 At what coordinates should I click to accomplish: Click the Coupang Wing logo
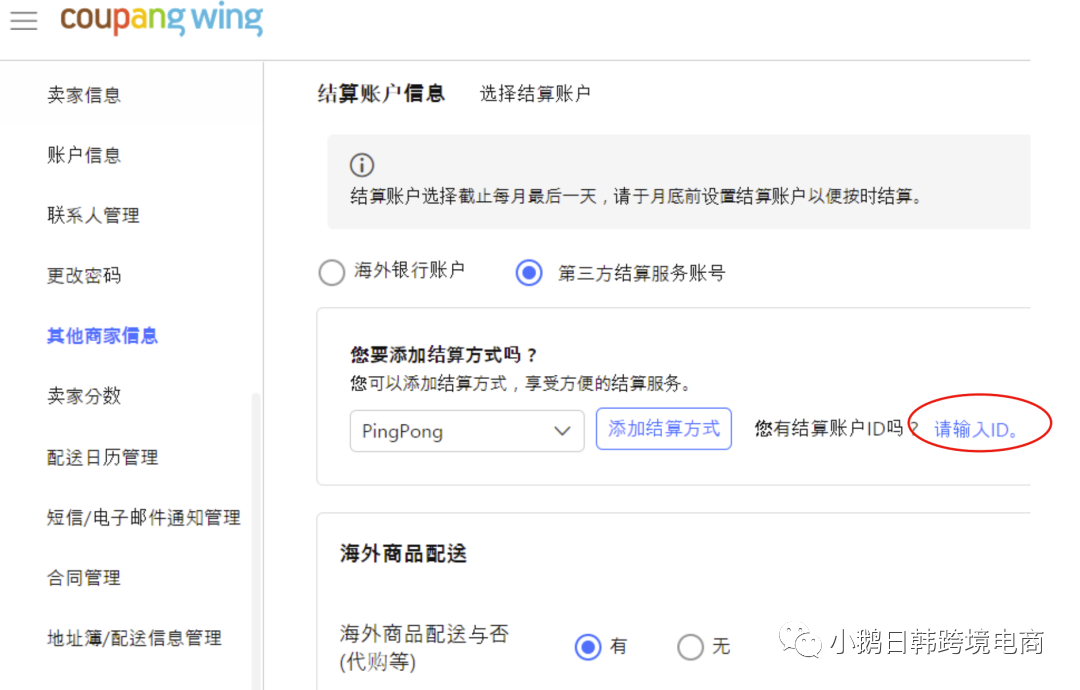pyautogui.click(x=160, y=20)
